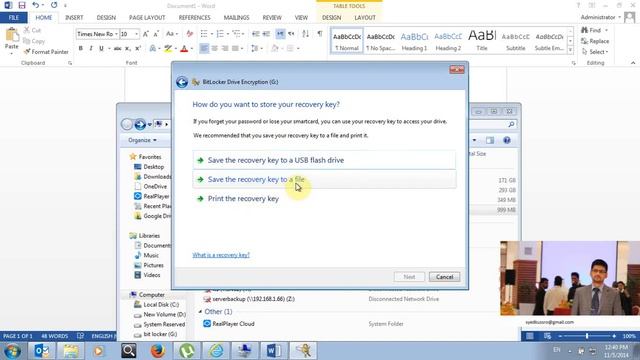Adjust the zoom slider in status bar
Screen dimensions: 640x360
[587, 336]
